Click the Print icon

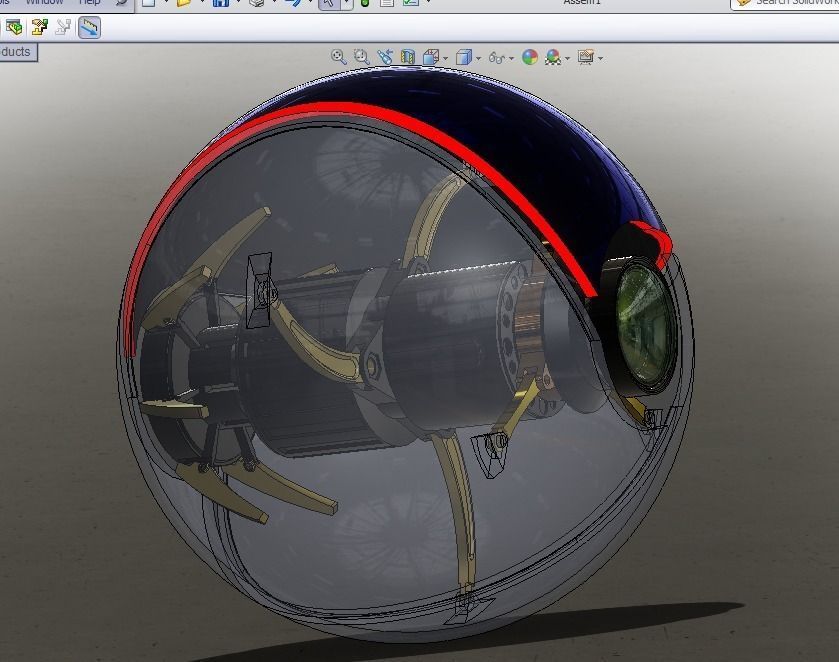[257, 3]
